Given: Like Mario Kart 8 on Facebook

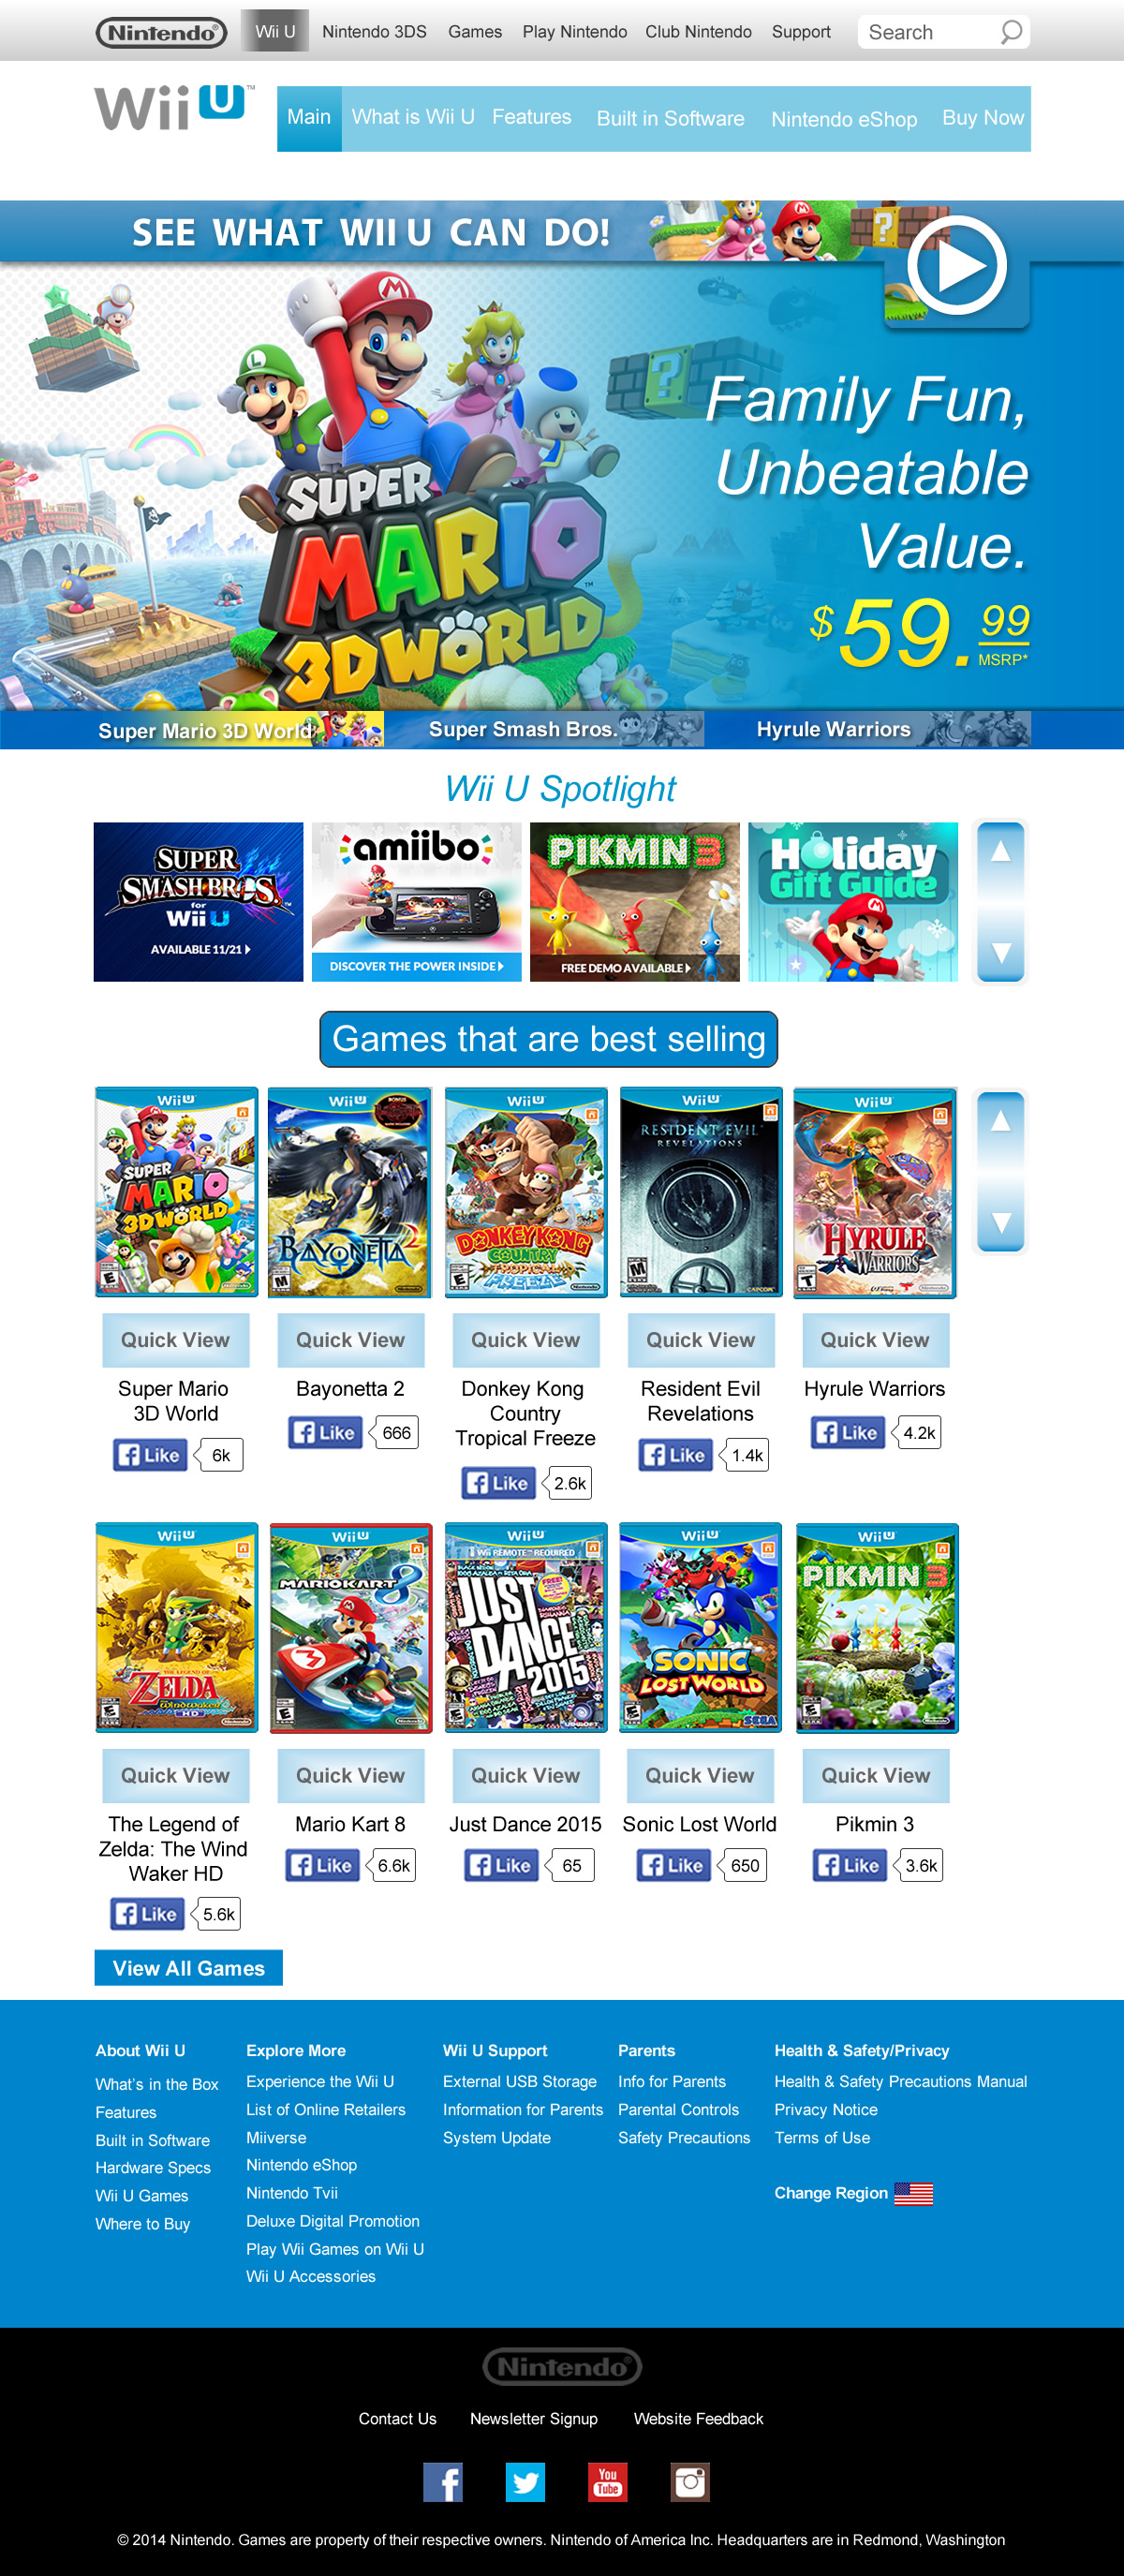Looking at the screenshot, I should pos(322,1865).
